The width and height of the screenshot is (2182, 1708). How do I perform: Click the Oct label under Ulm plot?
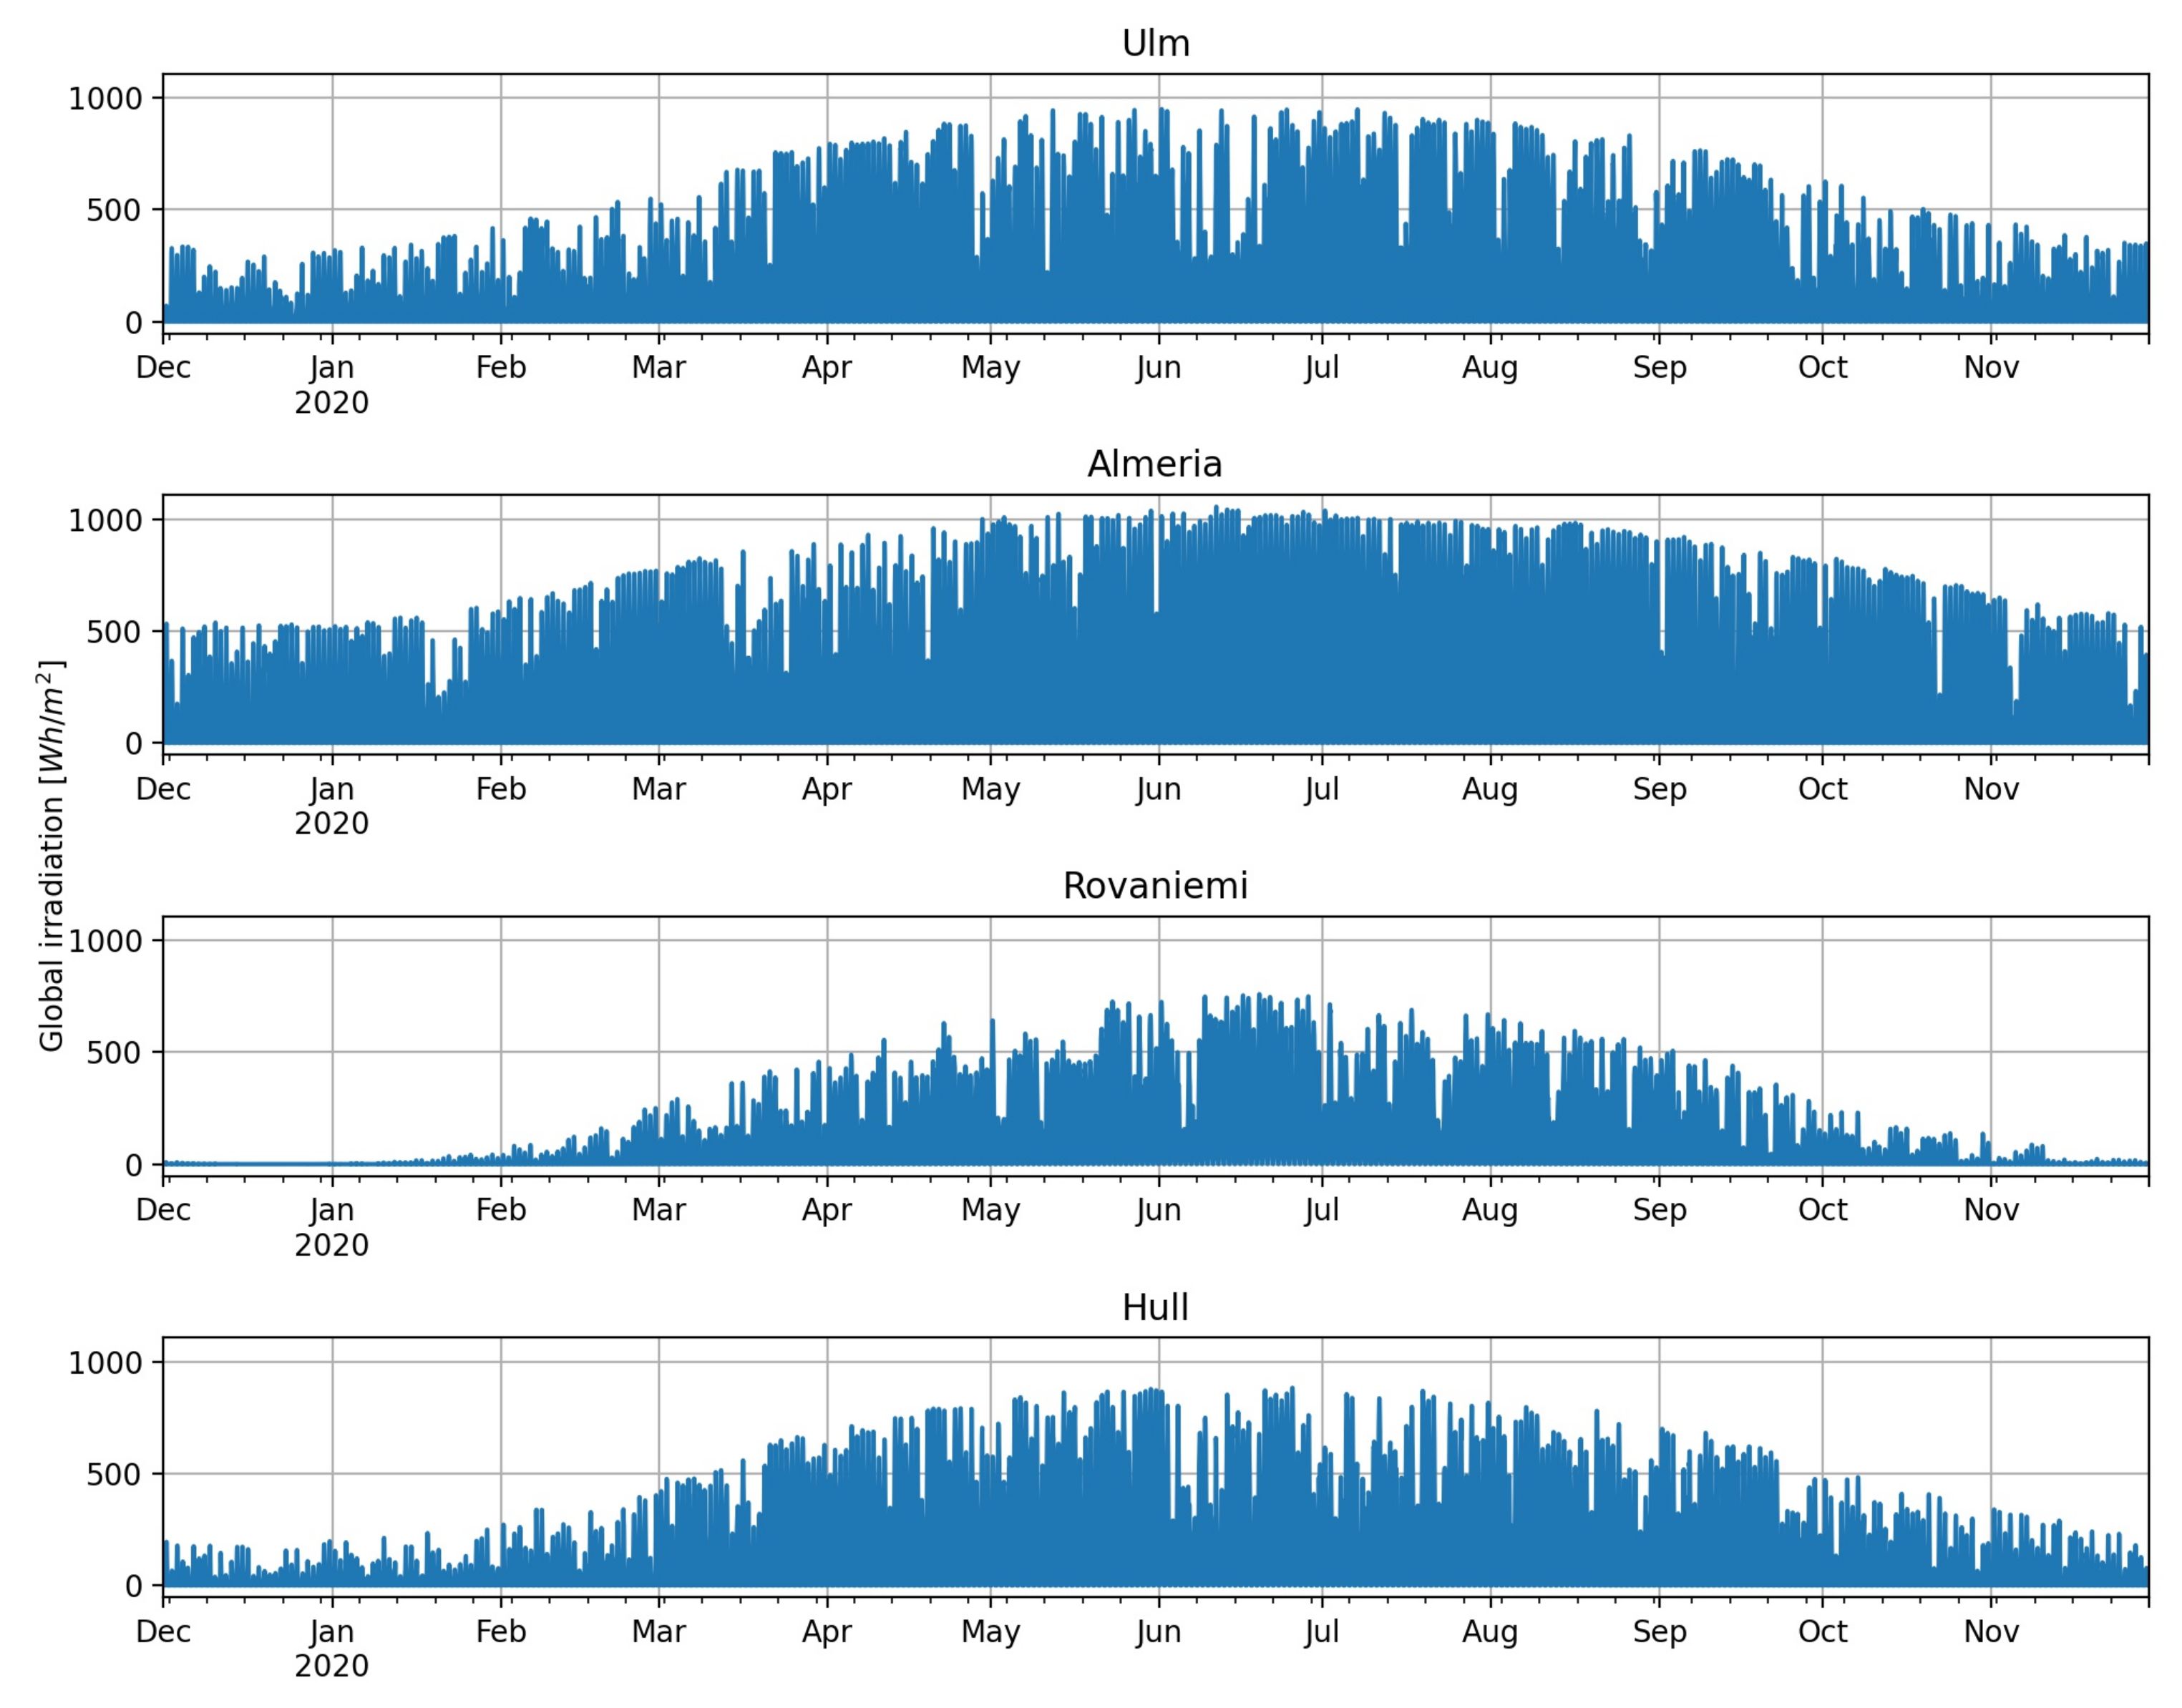[1822, 368]
